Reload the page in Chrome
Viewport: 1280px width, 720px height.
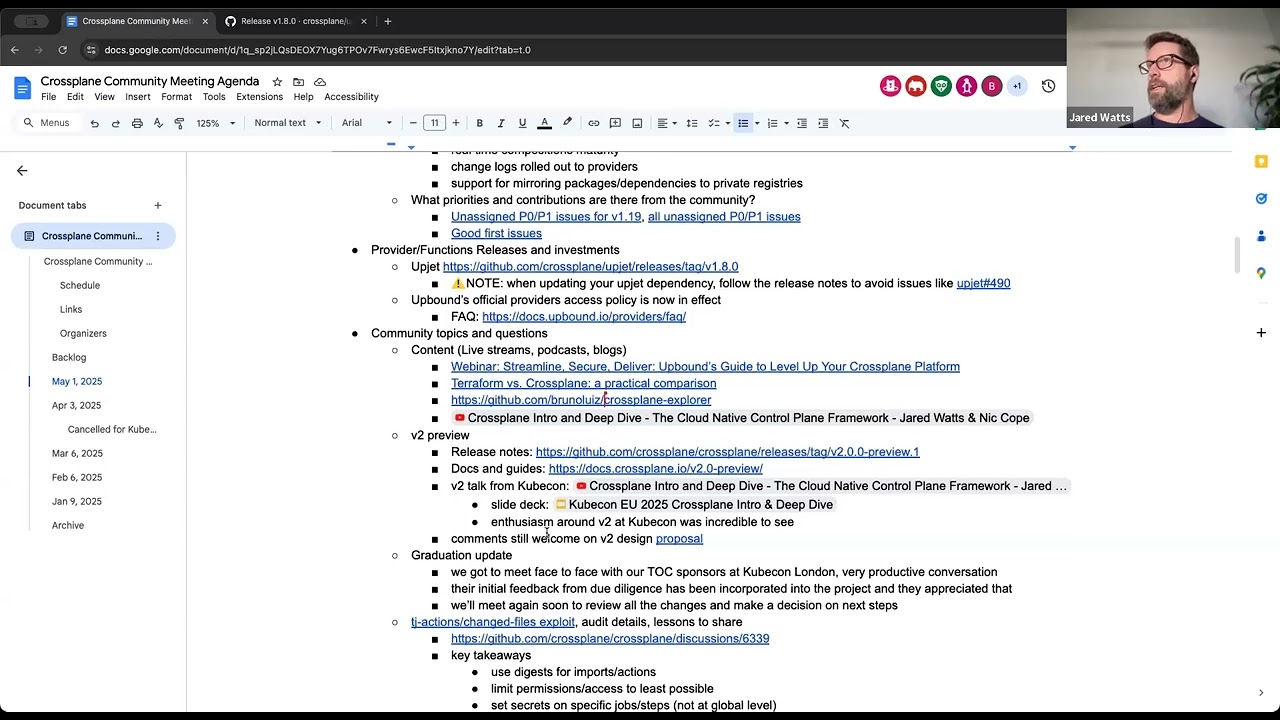coord(62,50)
